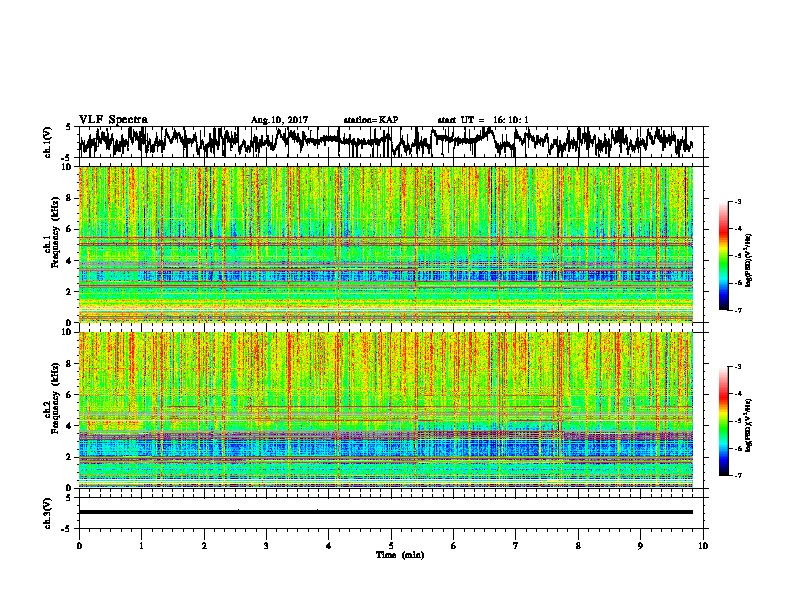Select the "start UT = 16:10:1" text

coord(483,120)
